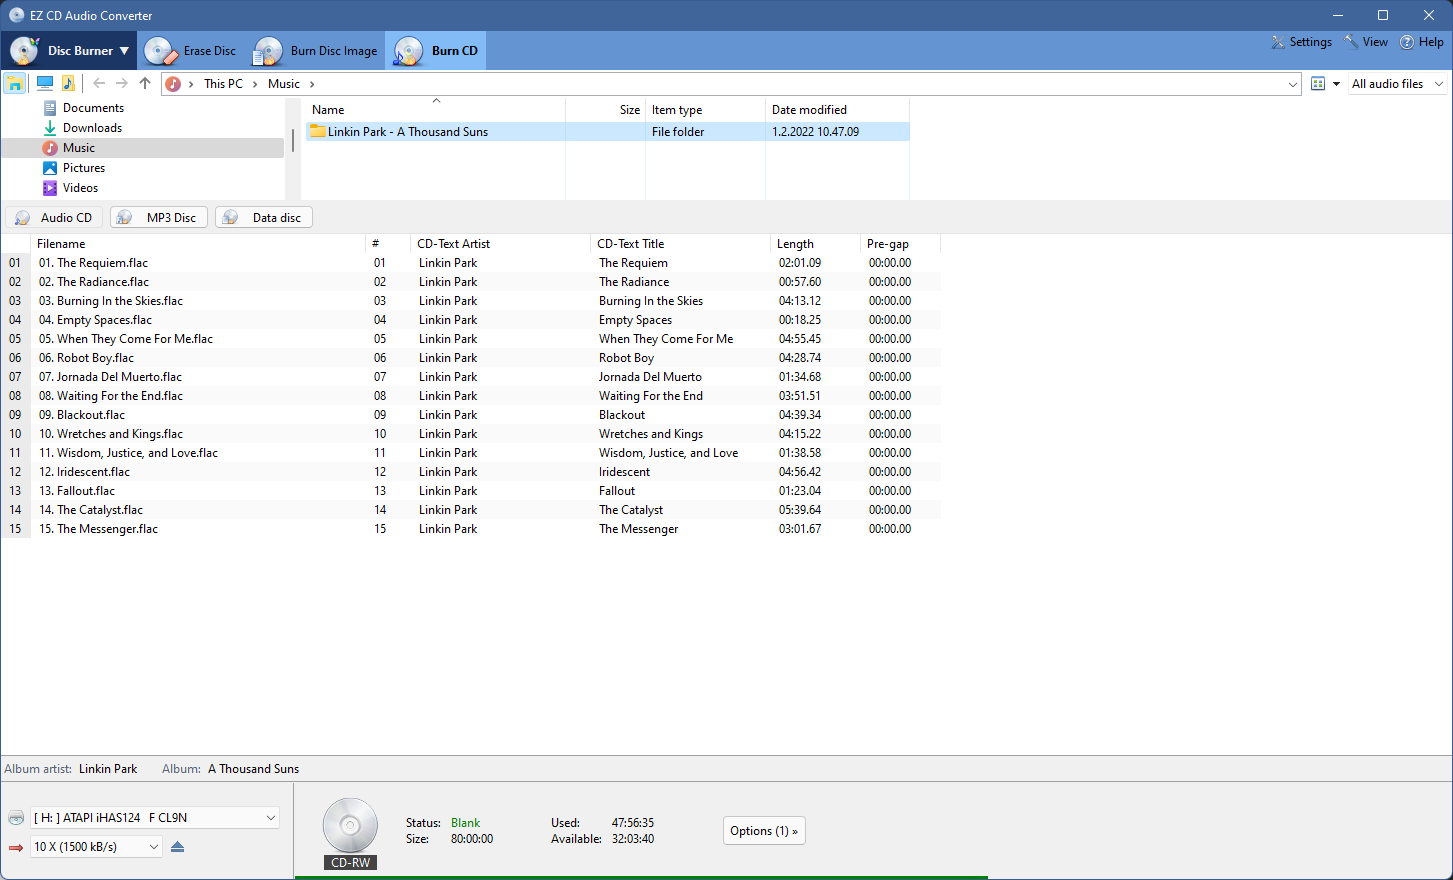The width and height of the screenshot is (1453, 880).
Task: Click the eject disc icon
Action: coord(176,846)
